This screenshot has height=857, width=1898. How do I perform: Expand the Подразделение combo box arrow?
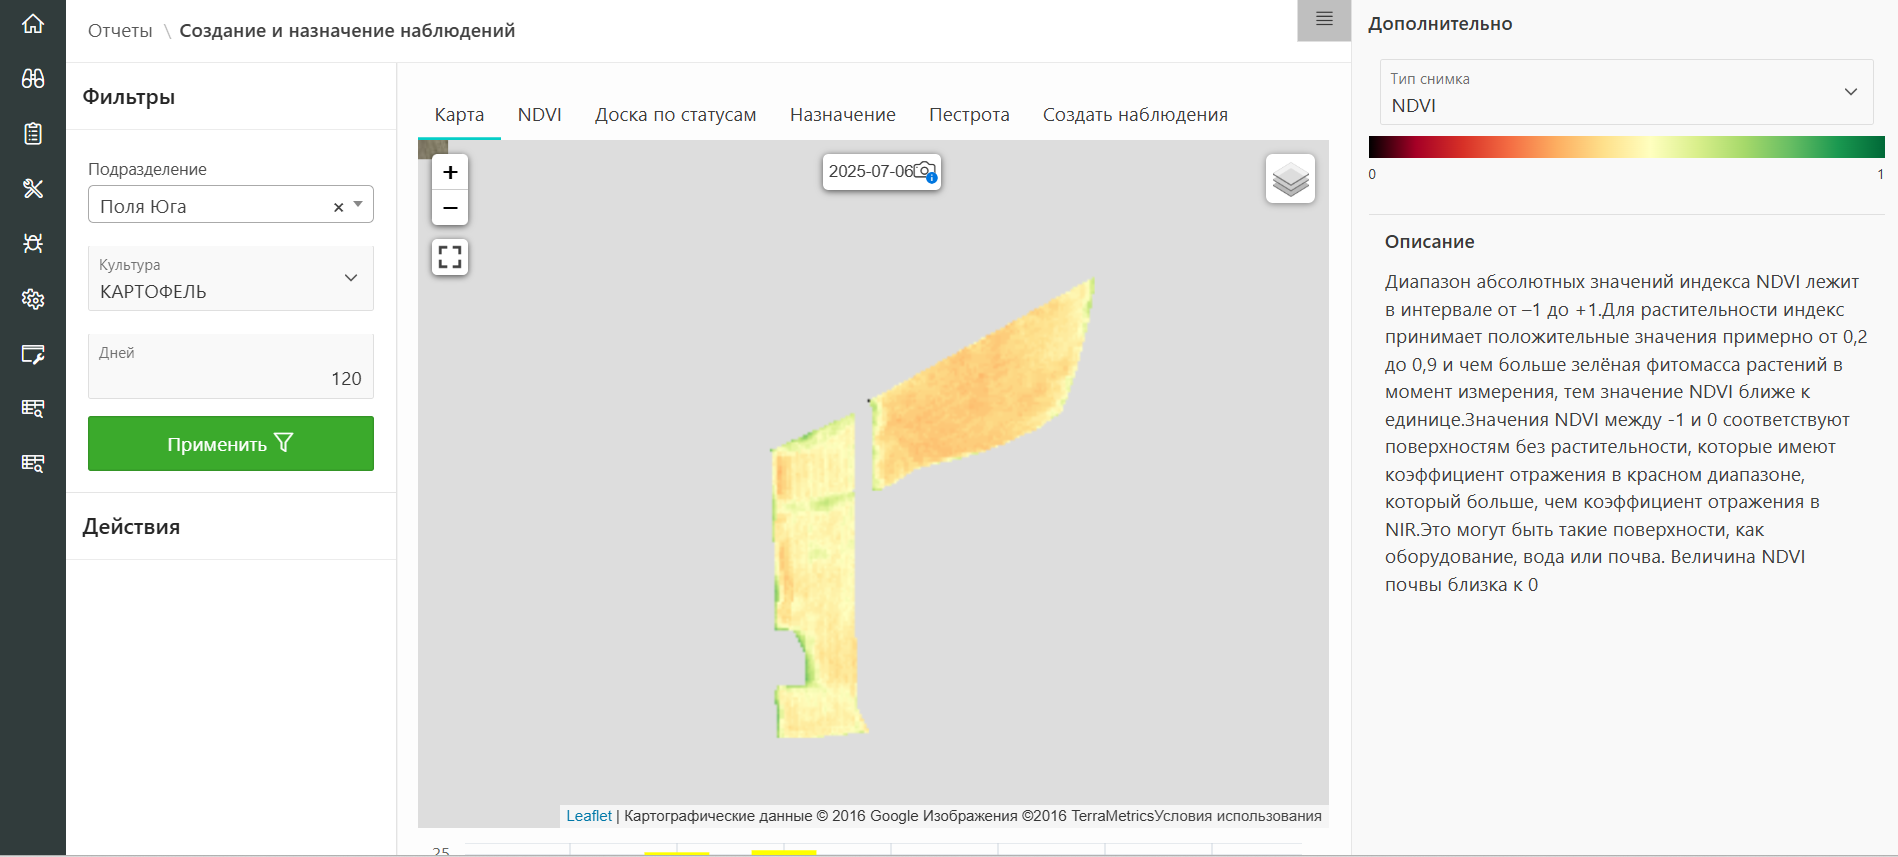[x=359, y=205]
